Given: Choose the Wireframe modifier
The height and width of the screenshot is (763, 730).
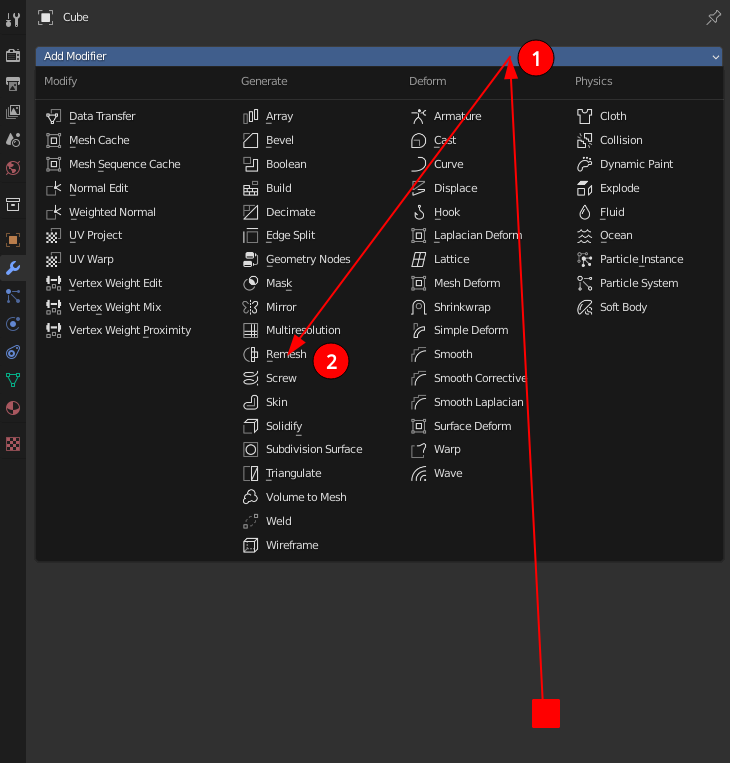Looking at the screenshot, I should pyautogui.click(x=280, y=545).
